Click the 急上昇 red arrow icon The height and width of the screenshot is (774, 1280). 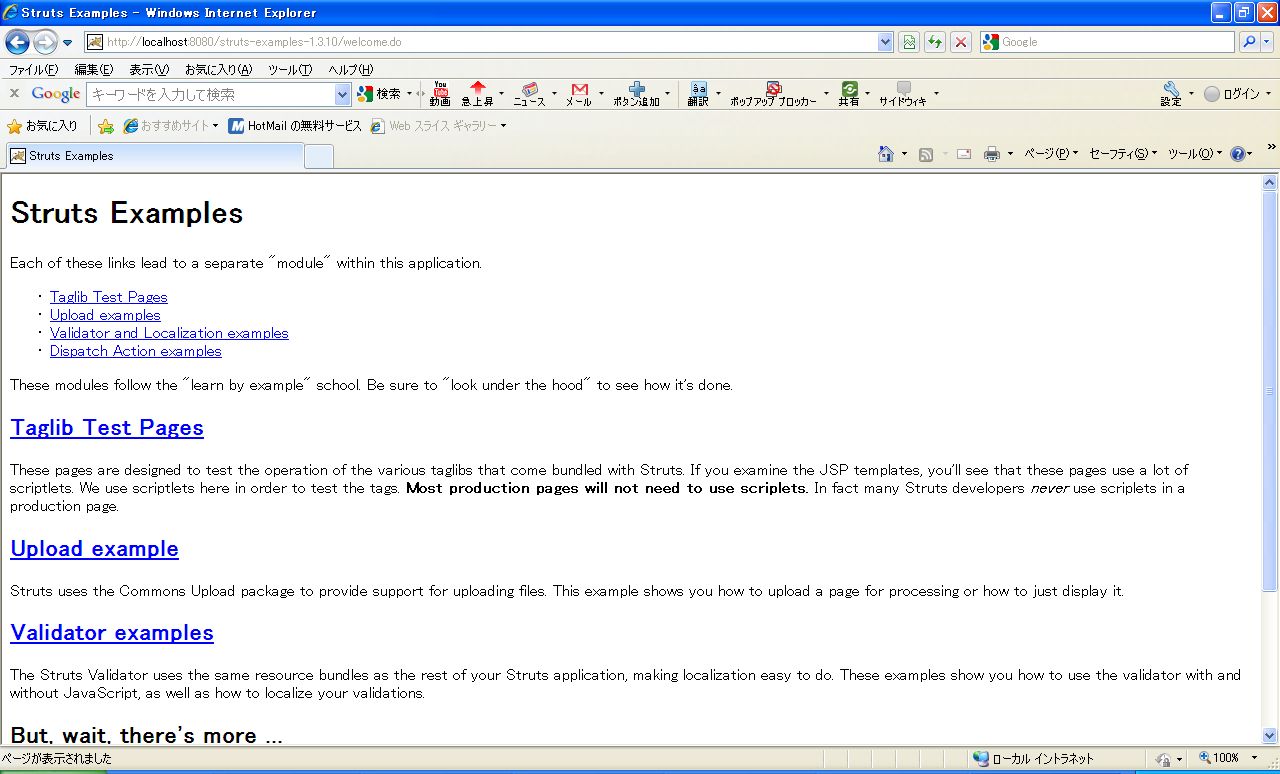pyautogui.click(x=477, y=94)
